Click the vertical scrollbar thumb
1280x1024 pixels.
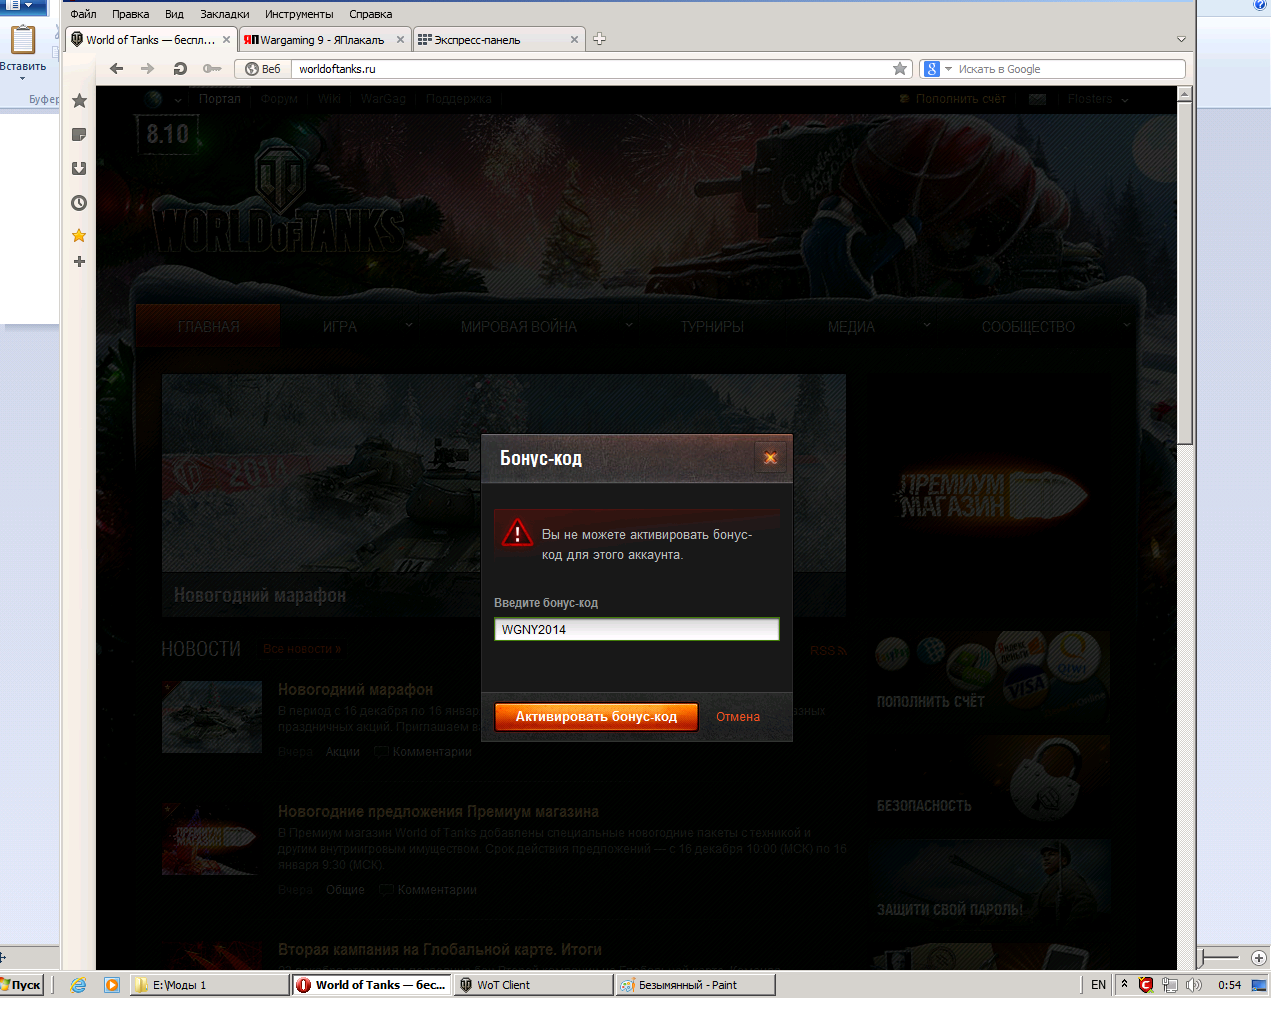pyautogui.click(x=1185, y=273)
